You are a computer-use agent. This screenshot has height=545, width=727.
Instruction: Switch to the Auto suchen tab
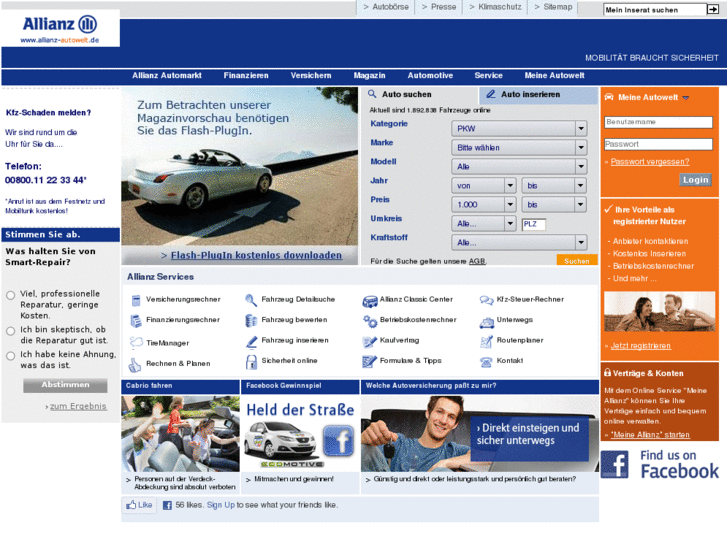[420, 95]
